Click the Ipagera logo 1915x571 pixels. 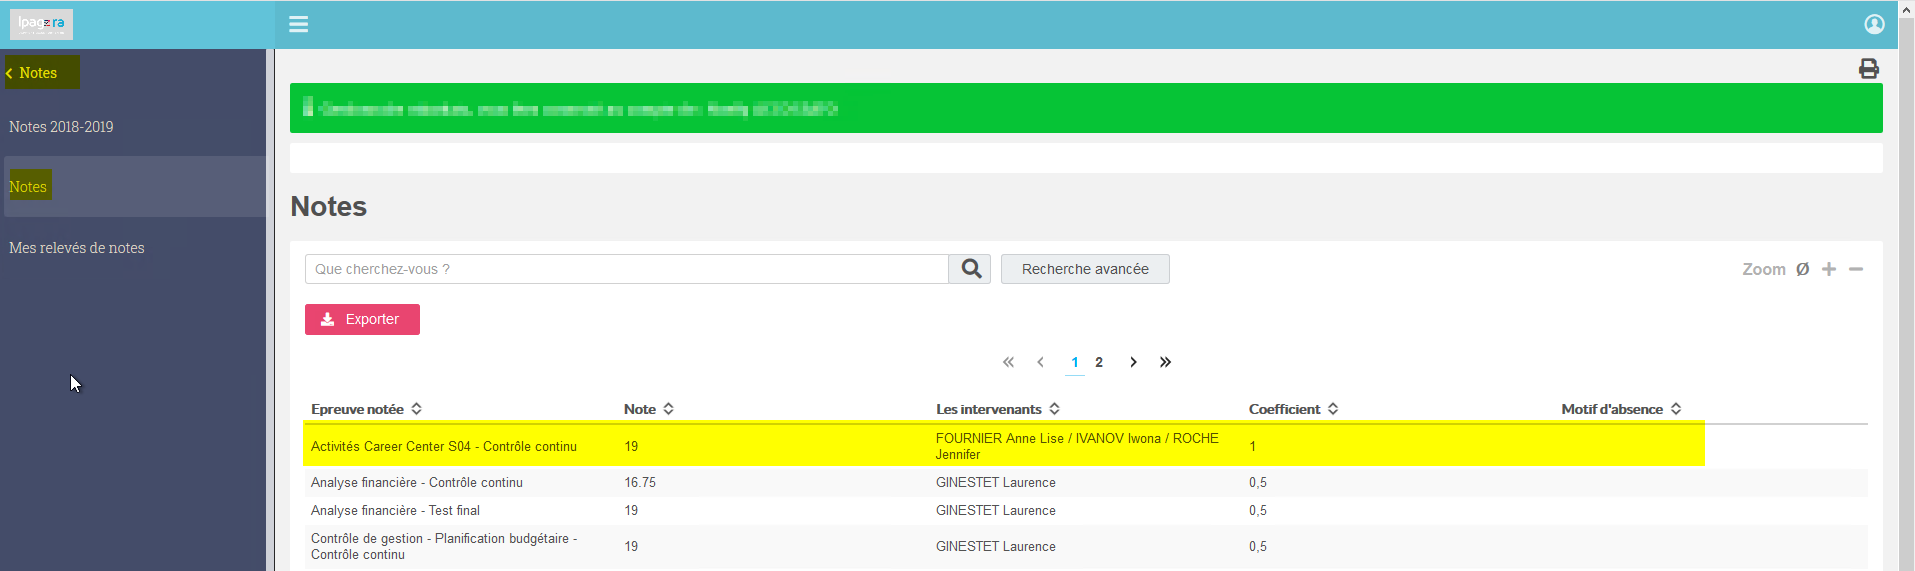(x=41, y=24)
